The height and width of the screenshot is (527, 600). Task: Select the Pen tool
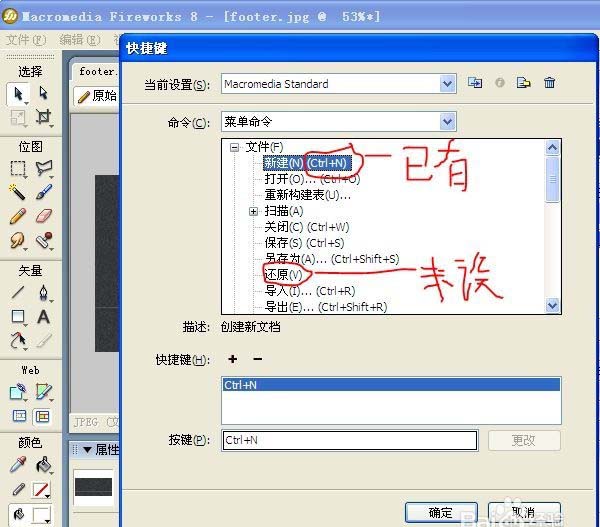(x=43, y=293)
